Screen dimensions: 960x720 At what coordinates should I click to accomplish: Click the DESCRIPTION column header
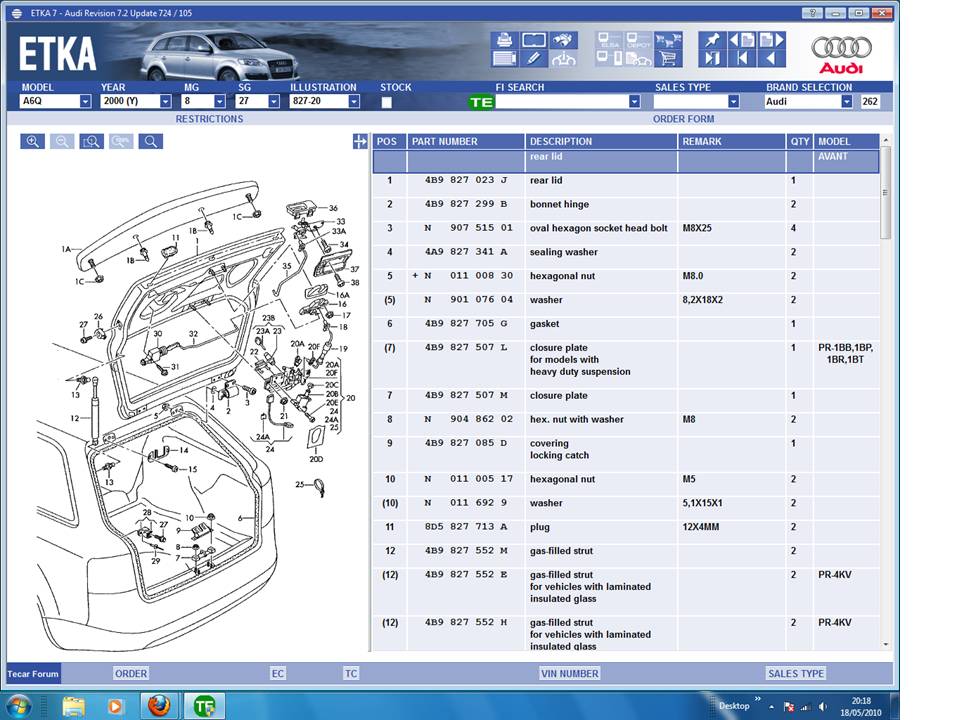click(601, 141)
